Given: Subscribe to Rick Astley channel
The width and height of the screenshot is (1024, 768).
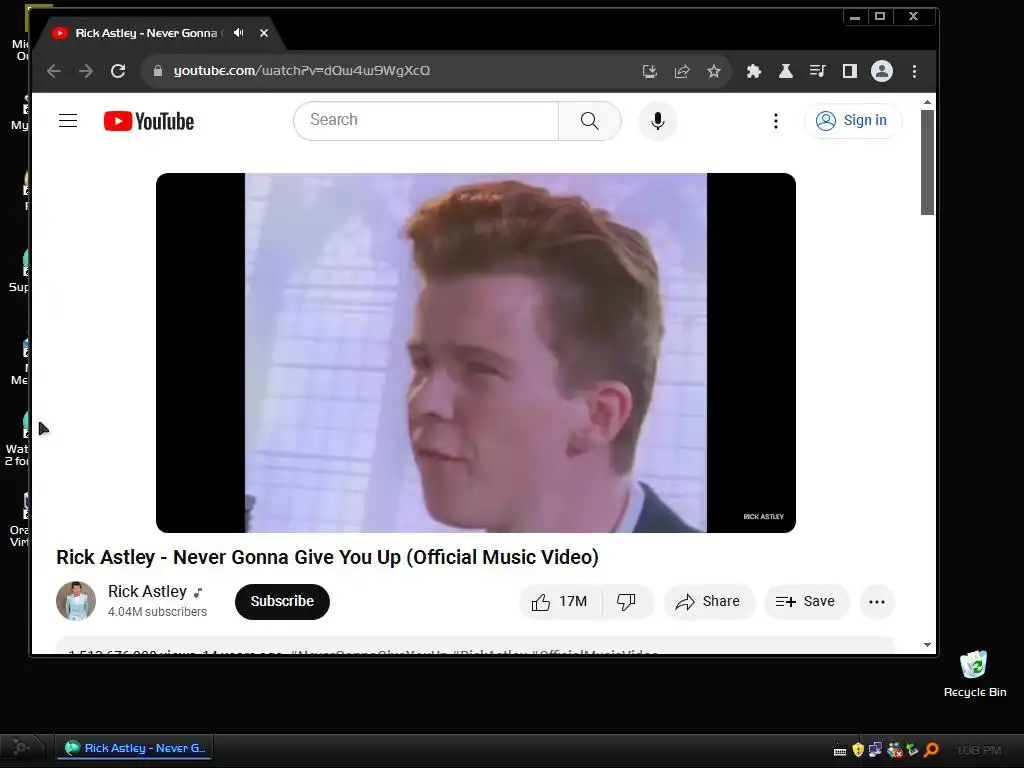Looking at the screenshot, I should [x=282, y=601].
